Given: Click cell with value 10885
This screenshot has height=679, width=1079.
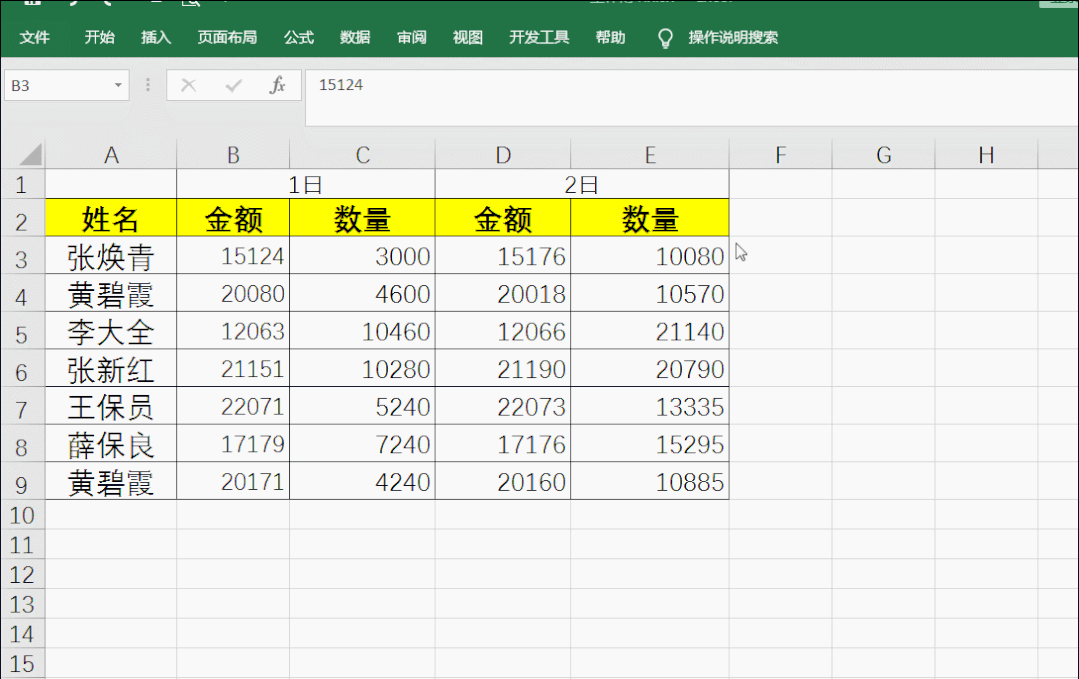Looking at the screenshot, I should 650,481.
